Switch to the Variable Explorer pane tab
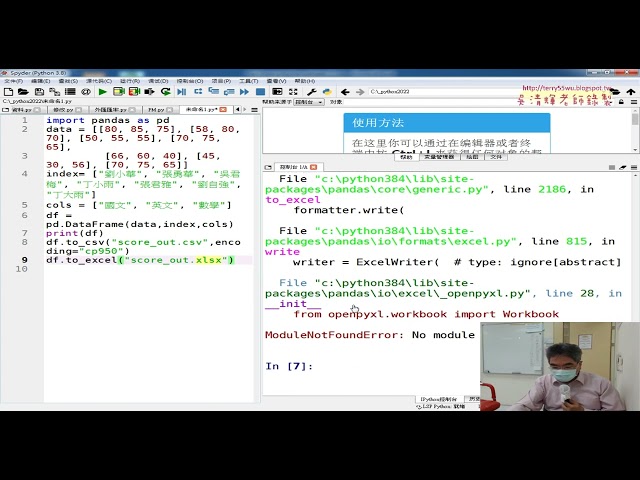The image size is (640, 480). tap(439, 157)
